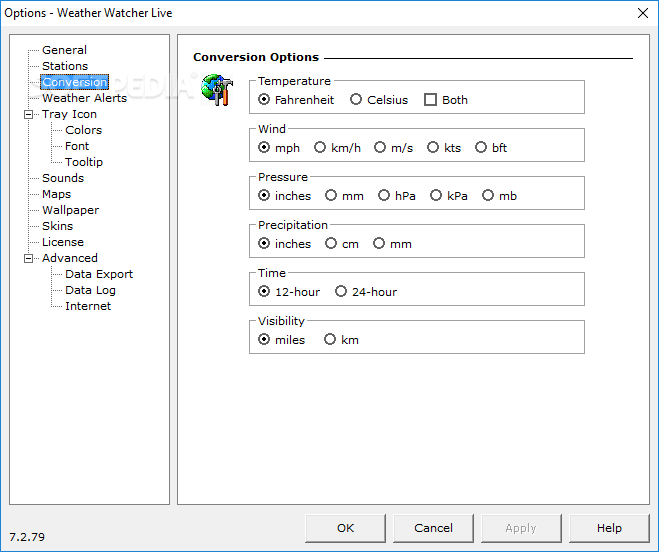Open Tray Icon Tooltip settings
Viewport: 659px width, 552px height.
tap(84, 162)
